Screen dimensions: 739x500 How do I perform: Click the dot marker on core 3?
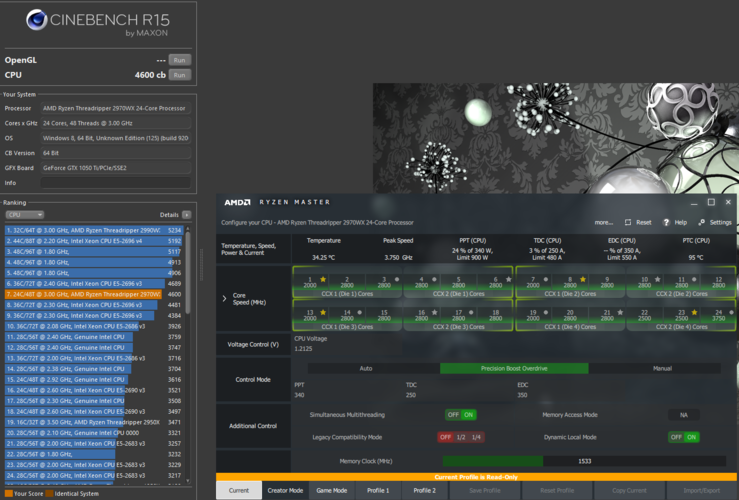397,279
